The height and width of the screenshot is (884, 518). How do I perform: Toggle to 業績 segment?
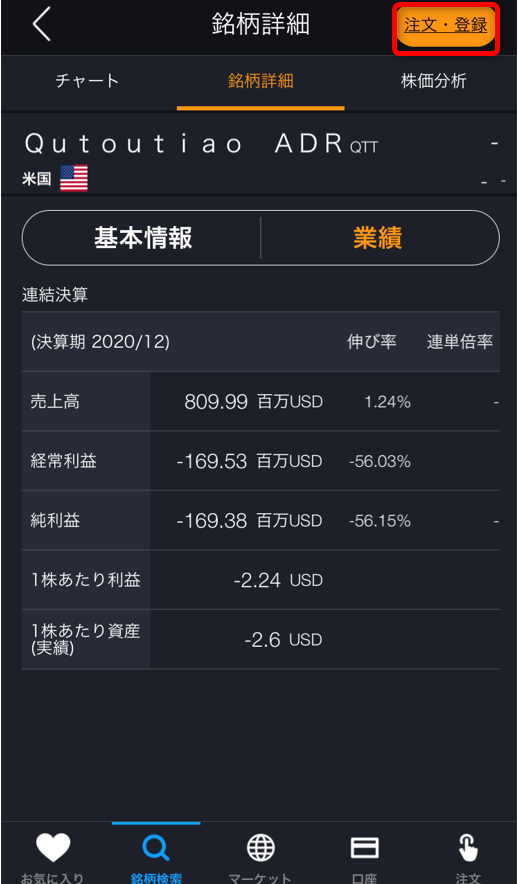[378, 238]
